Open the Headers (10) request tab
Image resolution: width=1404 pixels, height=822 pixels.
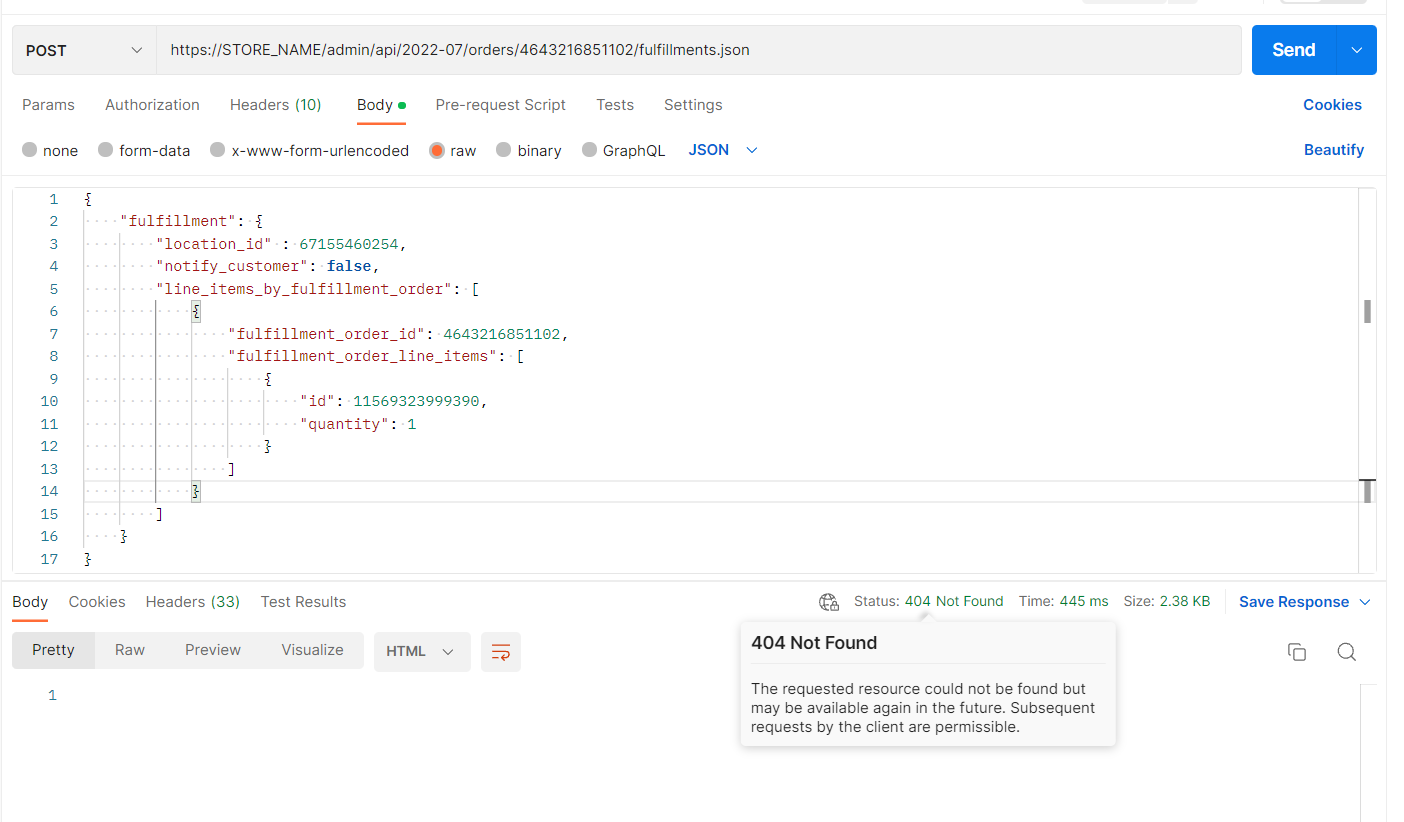point(276,105)
